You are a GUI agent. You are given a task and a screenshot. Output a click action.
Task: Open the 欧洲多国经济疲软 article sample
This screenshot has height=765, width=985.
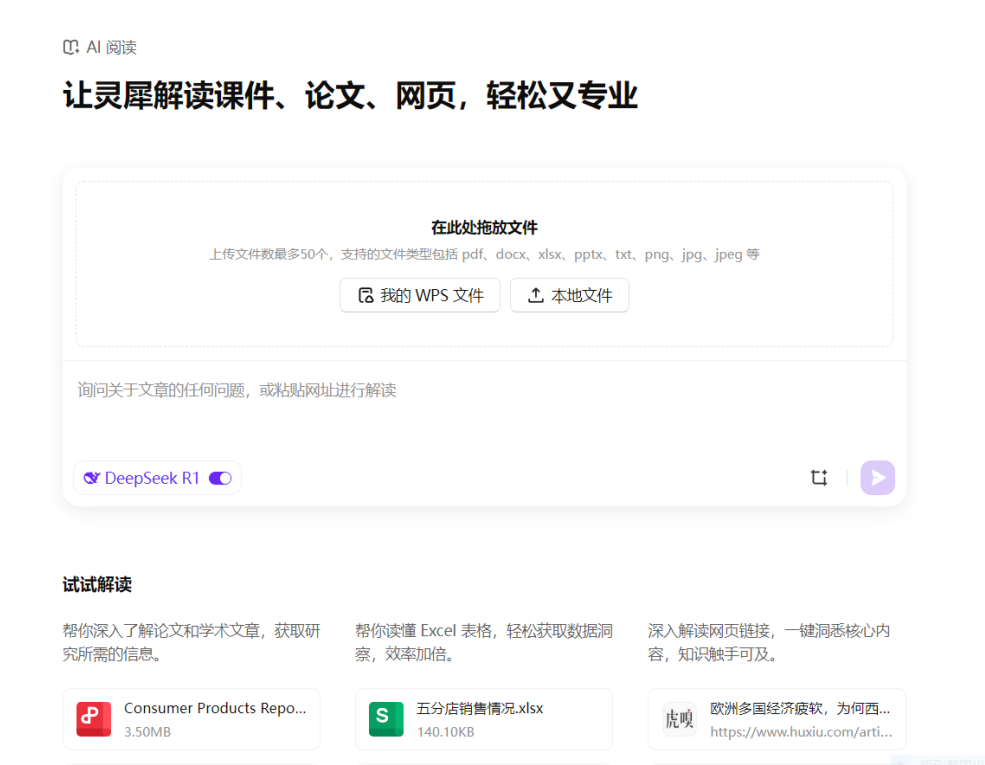[800, 708]
